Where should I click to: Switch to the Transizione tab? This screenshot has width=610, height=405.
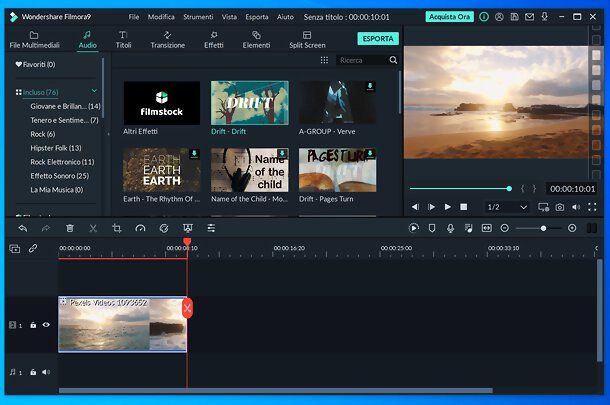pos(168,40)
